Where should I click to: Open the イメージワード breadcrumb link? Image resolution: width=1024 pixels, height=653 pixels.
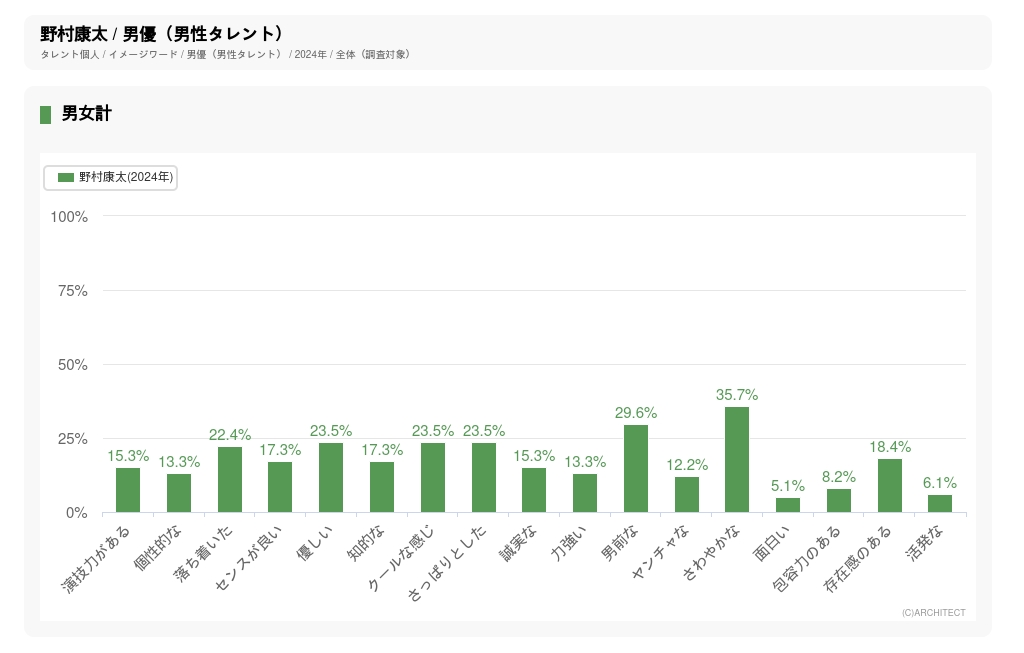click(143, 54)
